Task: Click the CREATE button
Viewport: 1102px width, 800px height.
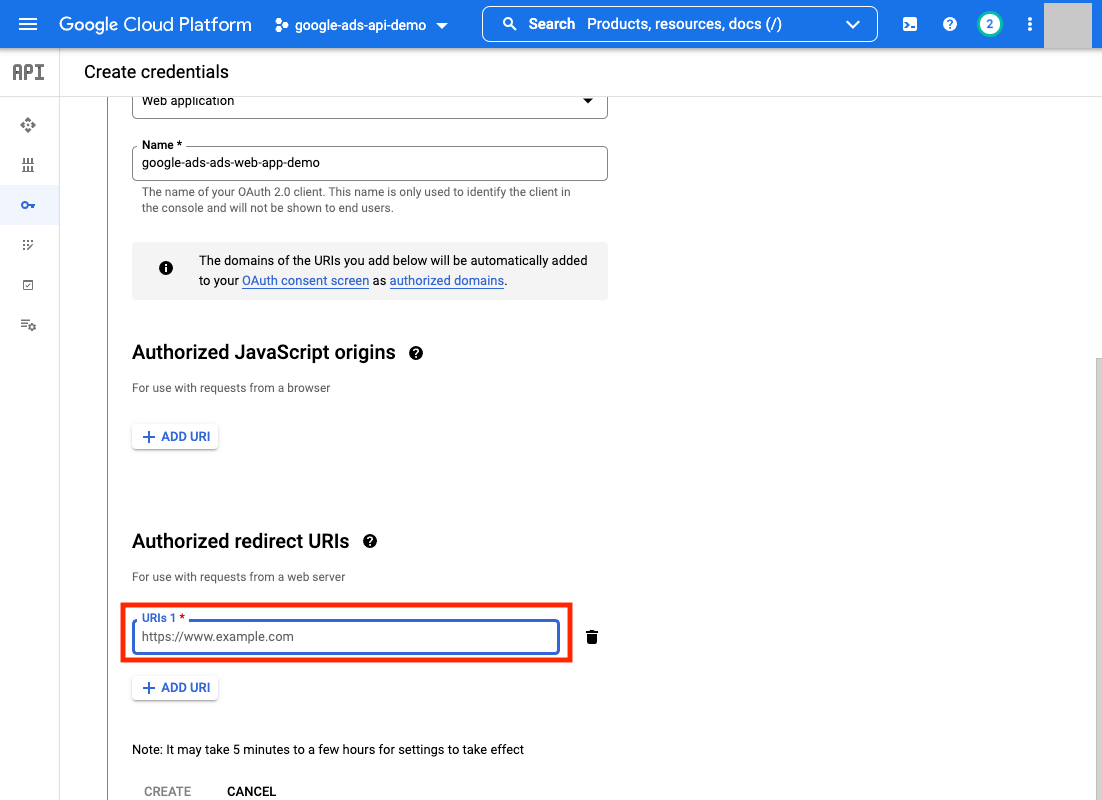Action: tap(167, 791)
